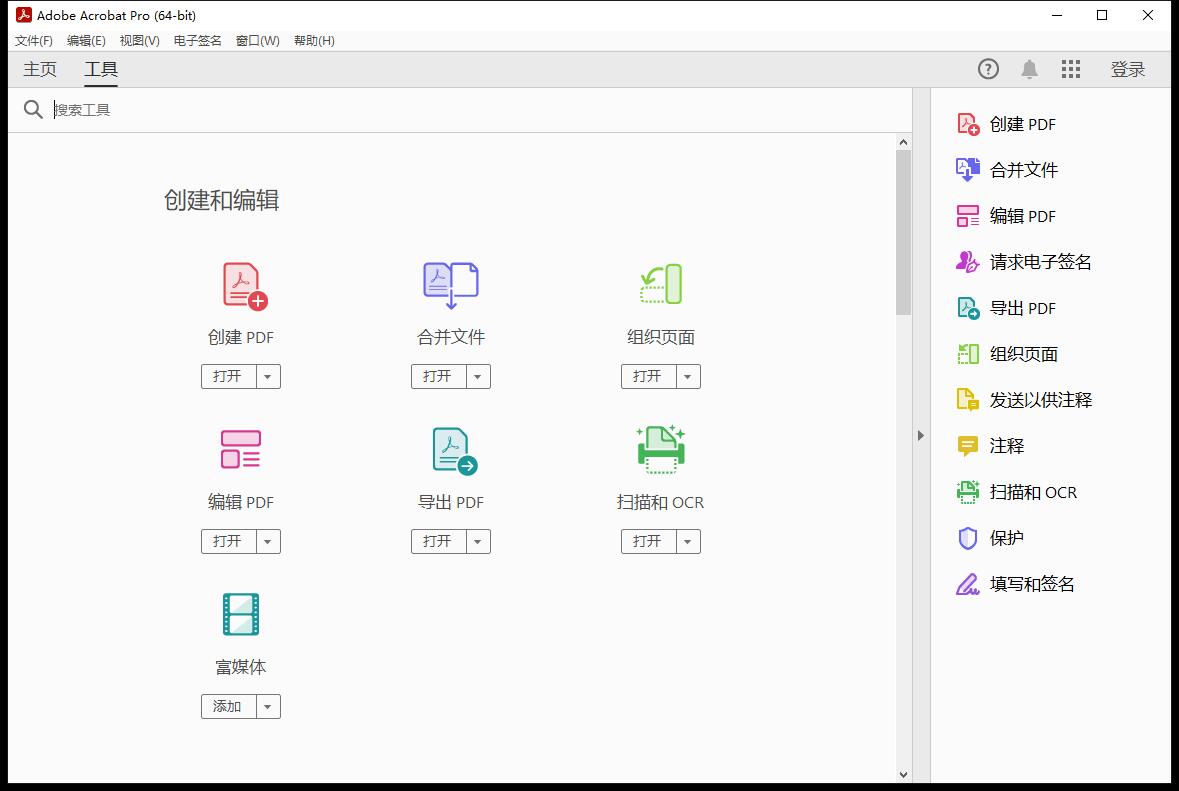Open the 电子签名 menu

(x=198, y=41)
